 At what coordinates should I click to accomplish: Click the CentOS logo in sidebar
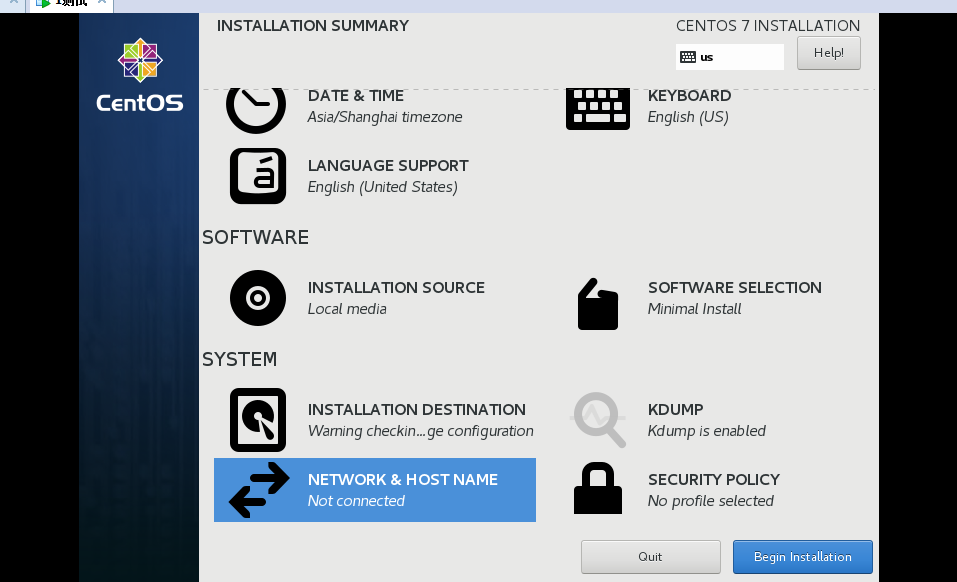[140, 75]
